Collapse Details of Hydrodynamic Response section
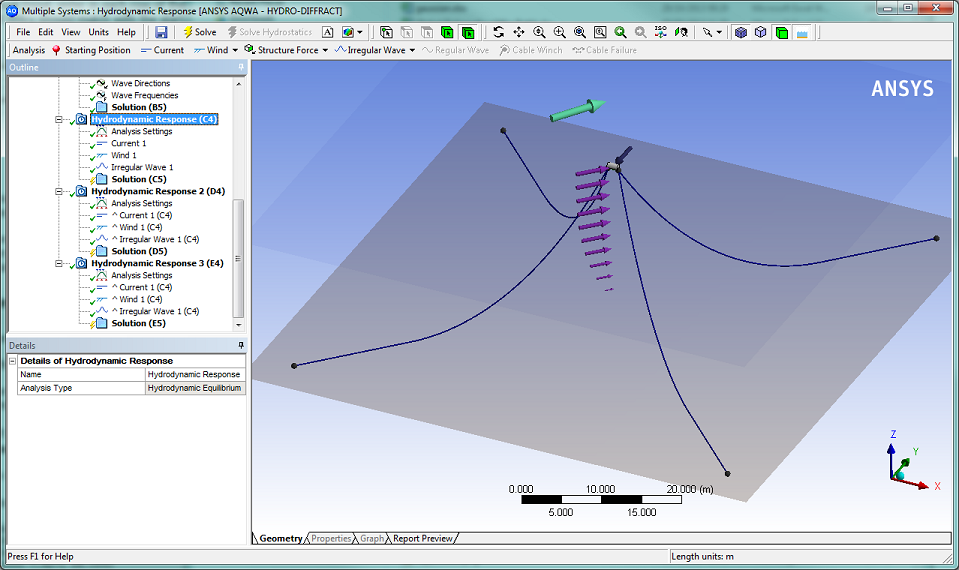Viewport: 959px width, 570px height. point(12,361)
